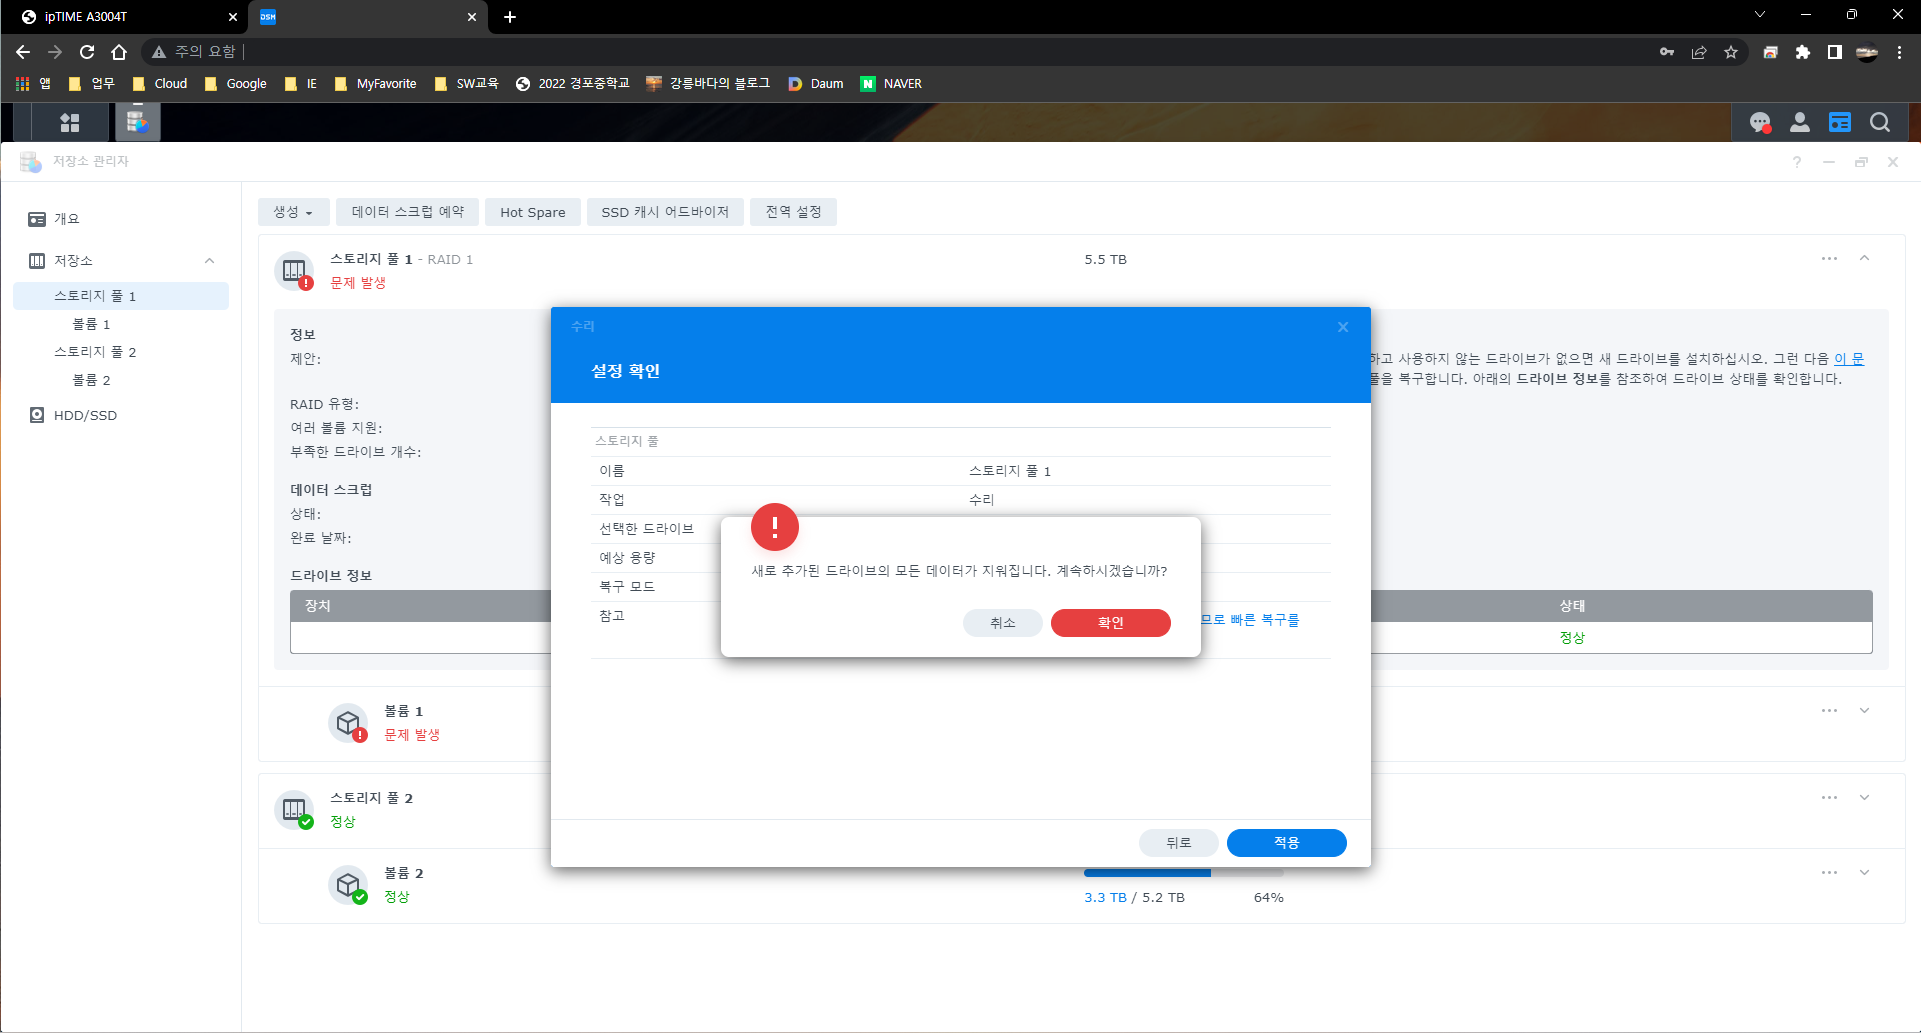Open MyFavorite bookmarks folder

[x=375, y=84]
